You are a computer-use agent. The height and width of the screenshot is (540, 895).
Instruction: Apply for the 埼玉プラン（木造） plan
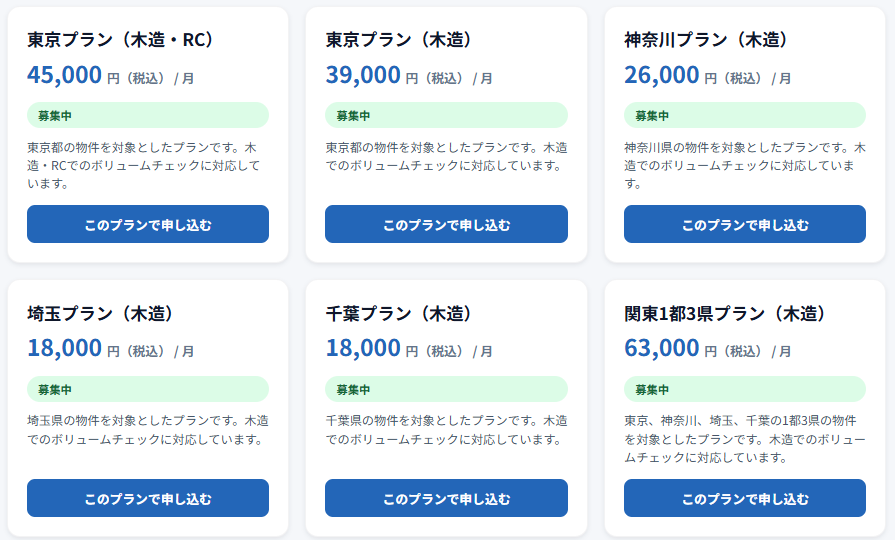(148, 498)
